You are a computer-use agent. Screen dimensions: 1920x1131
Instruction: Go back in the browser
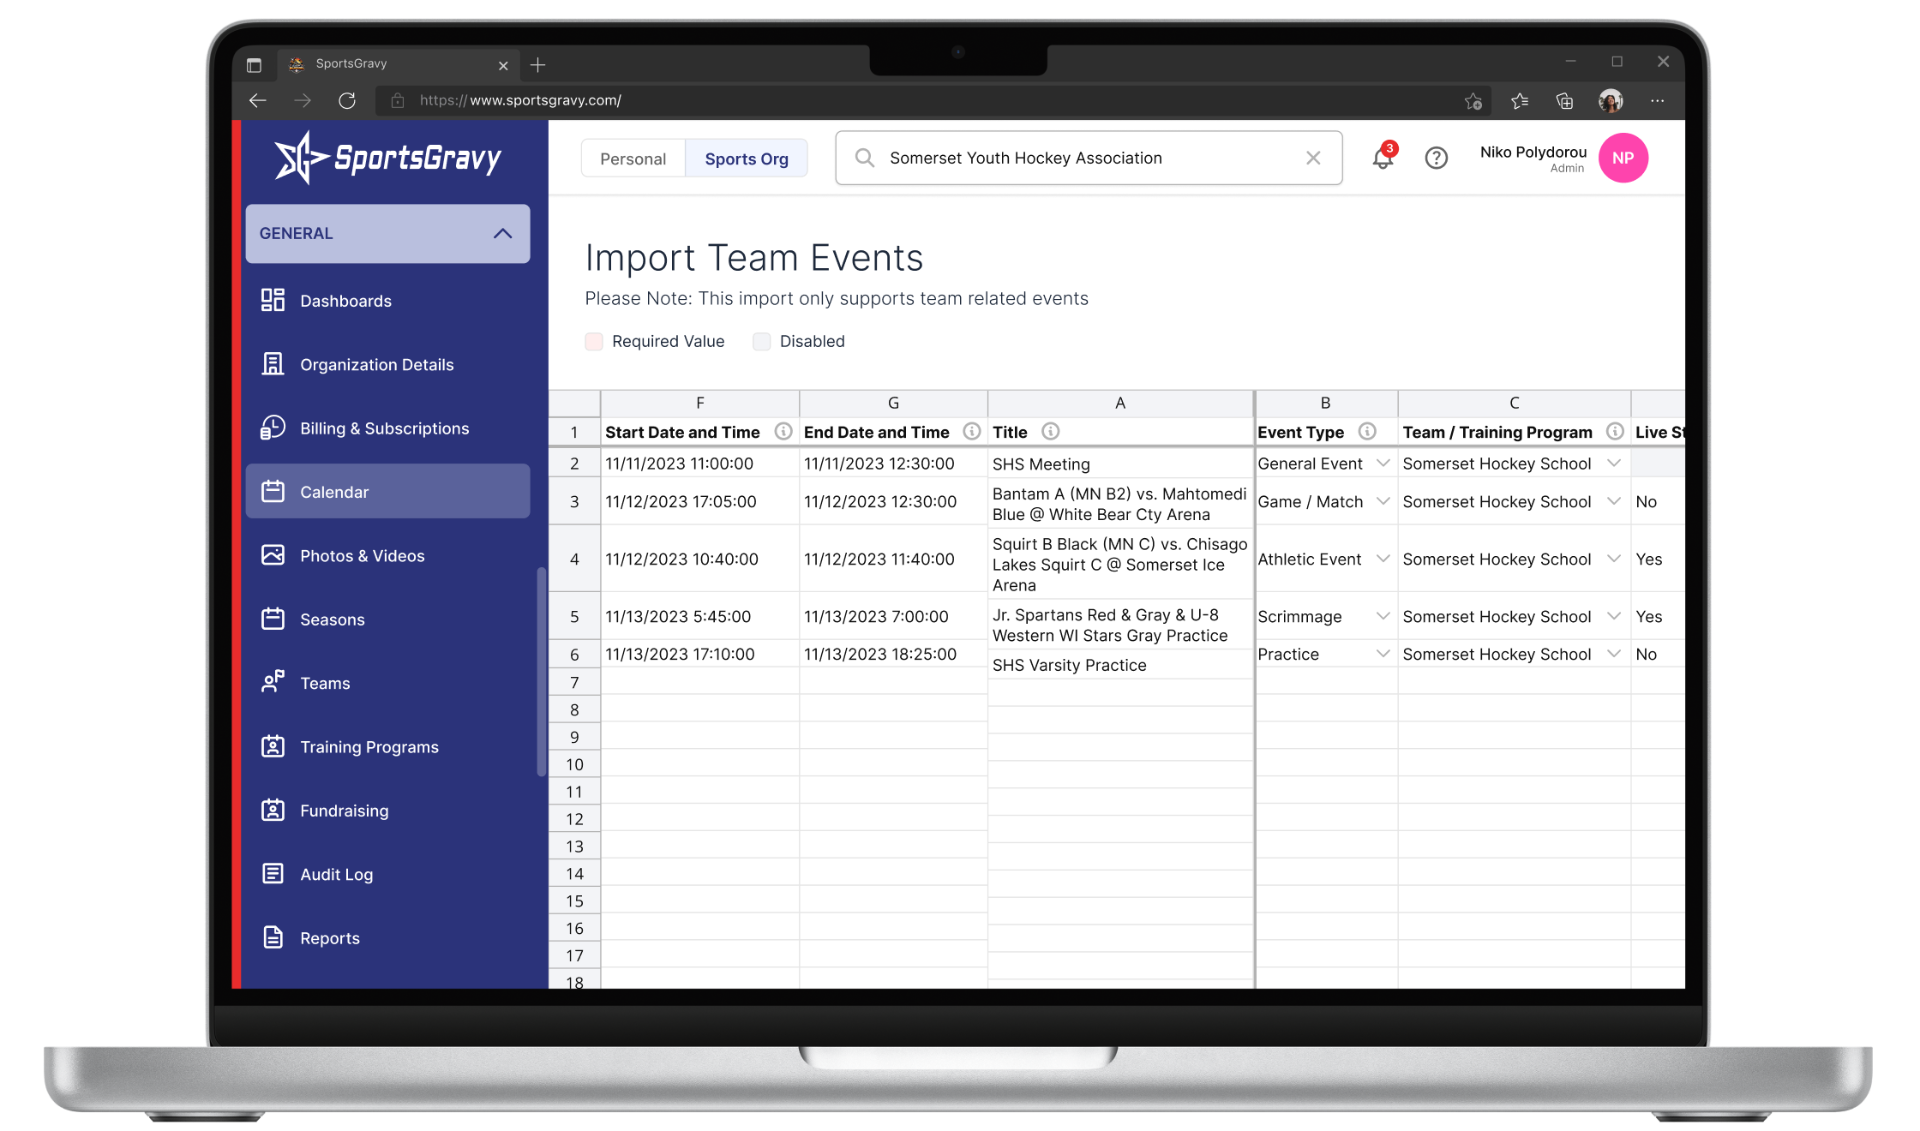(x=258, y=100)
